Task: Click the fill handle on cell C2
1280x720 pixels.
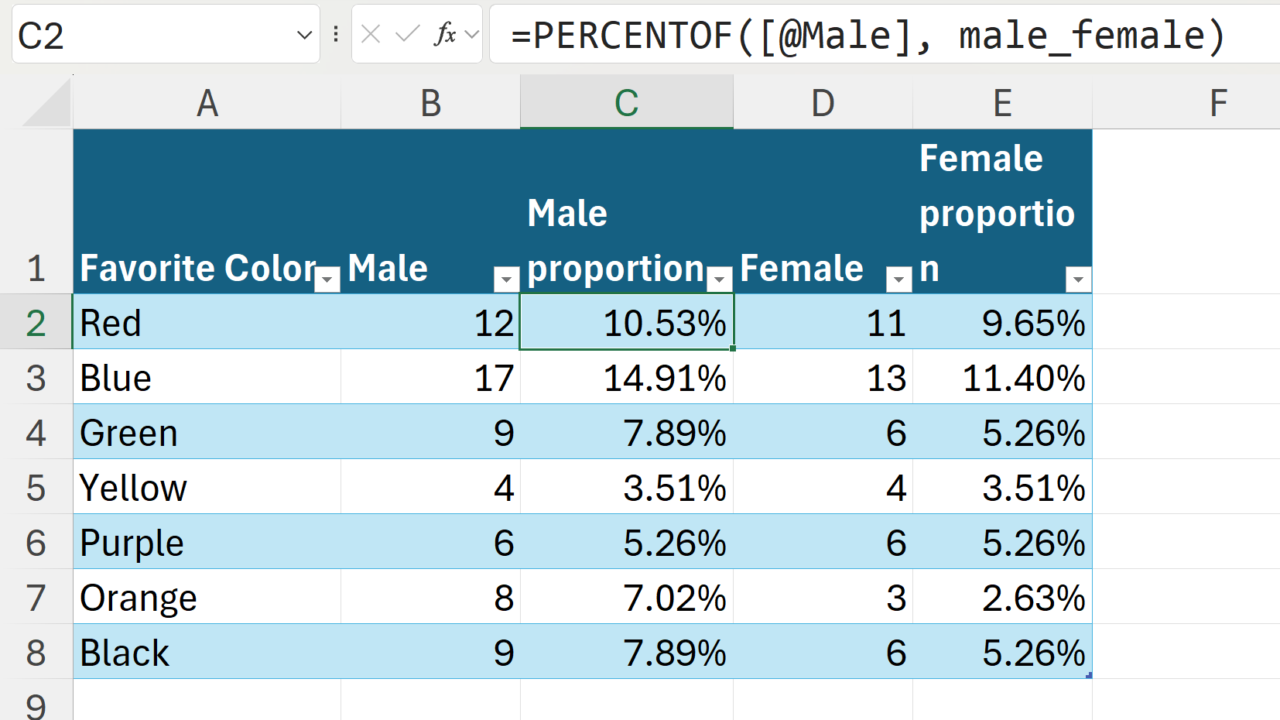Action: coord(734,348)
